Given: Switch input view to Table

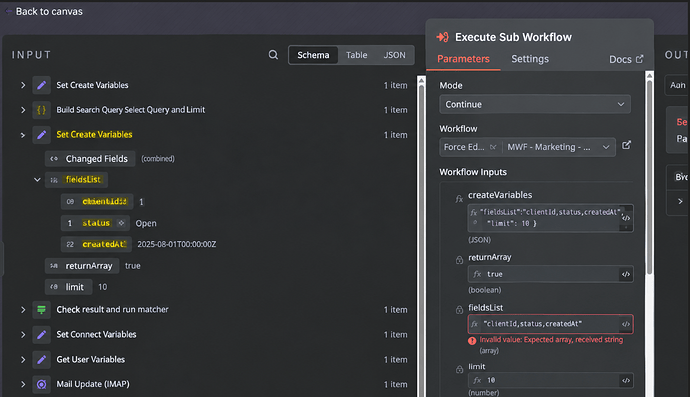Looking at the screenshot, I should [356, 55].
